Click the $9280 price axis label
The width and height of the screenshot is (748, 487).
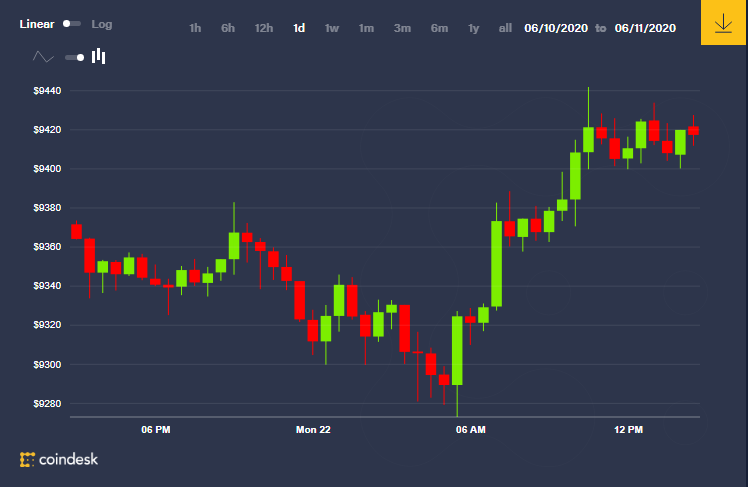pos(47,404)
